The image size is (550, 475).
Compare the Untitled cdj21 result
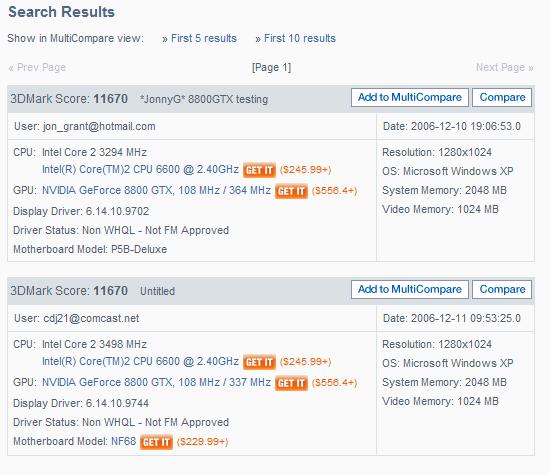click(502, 289)
